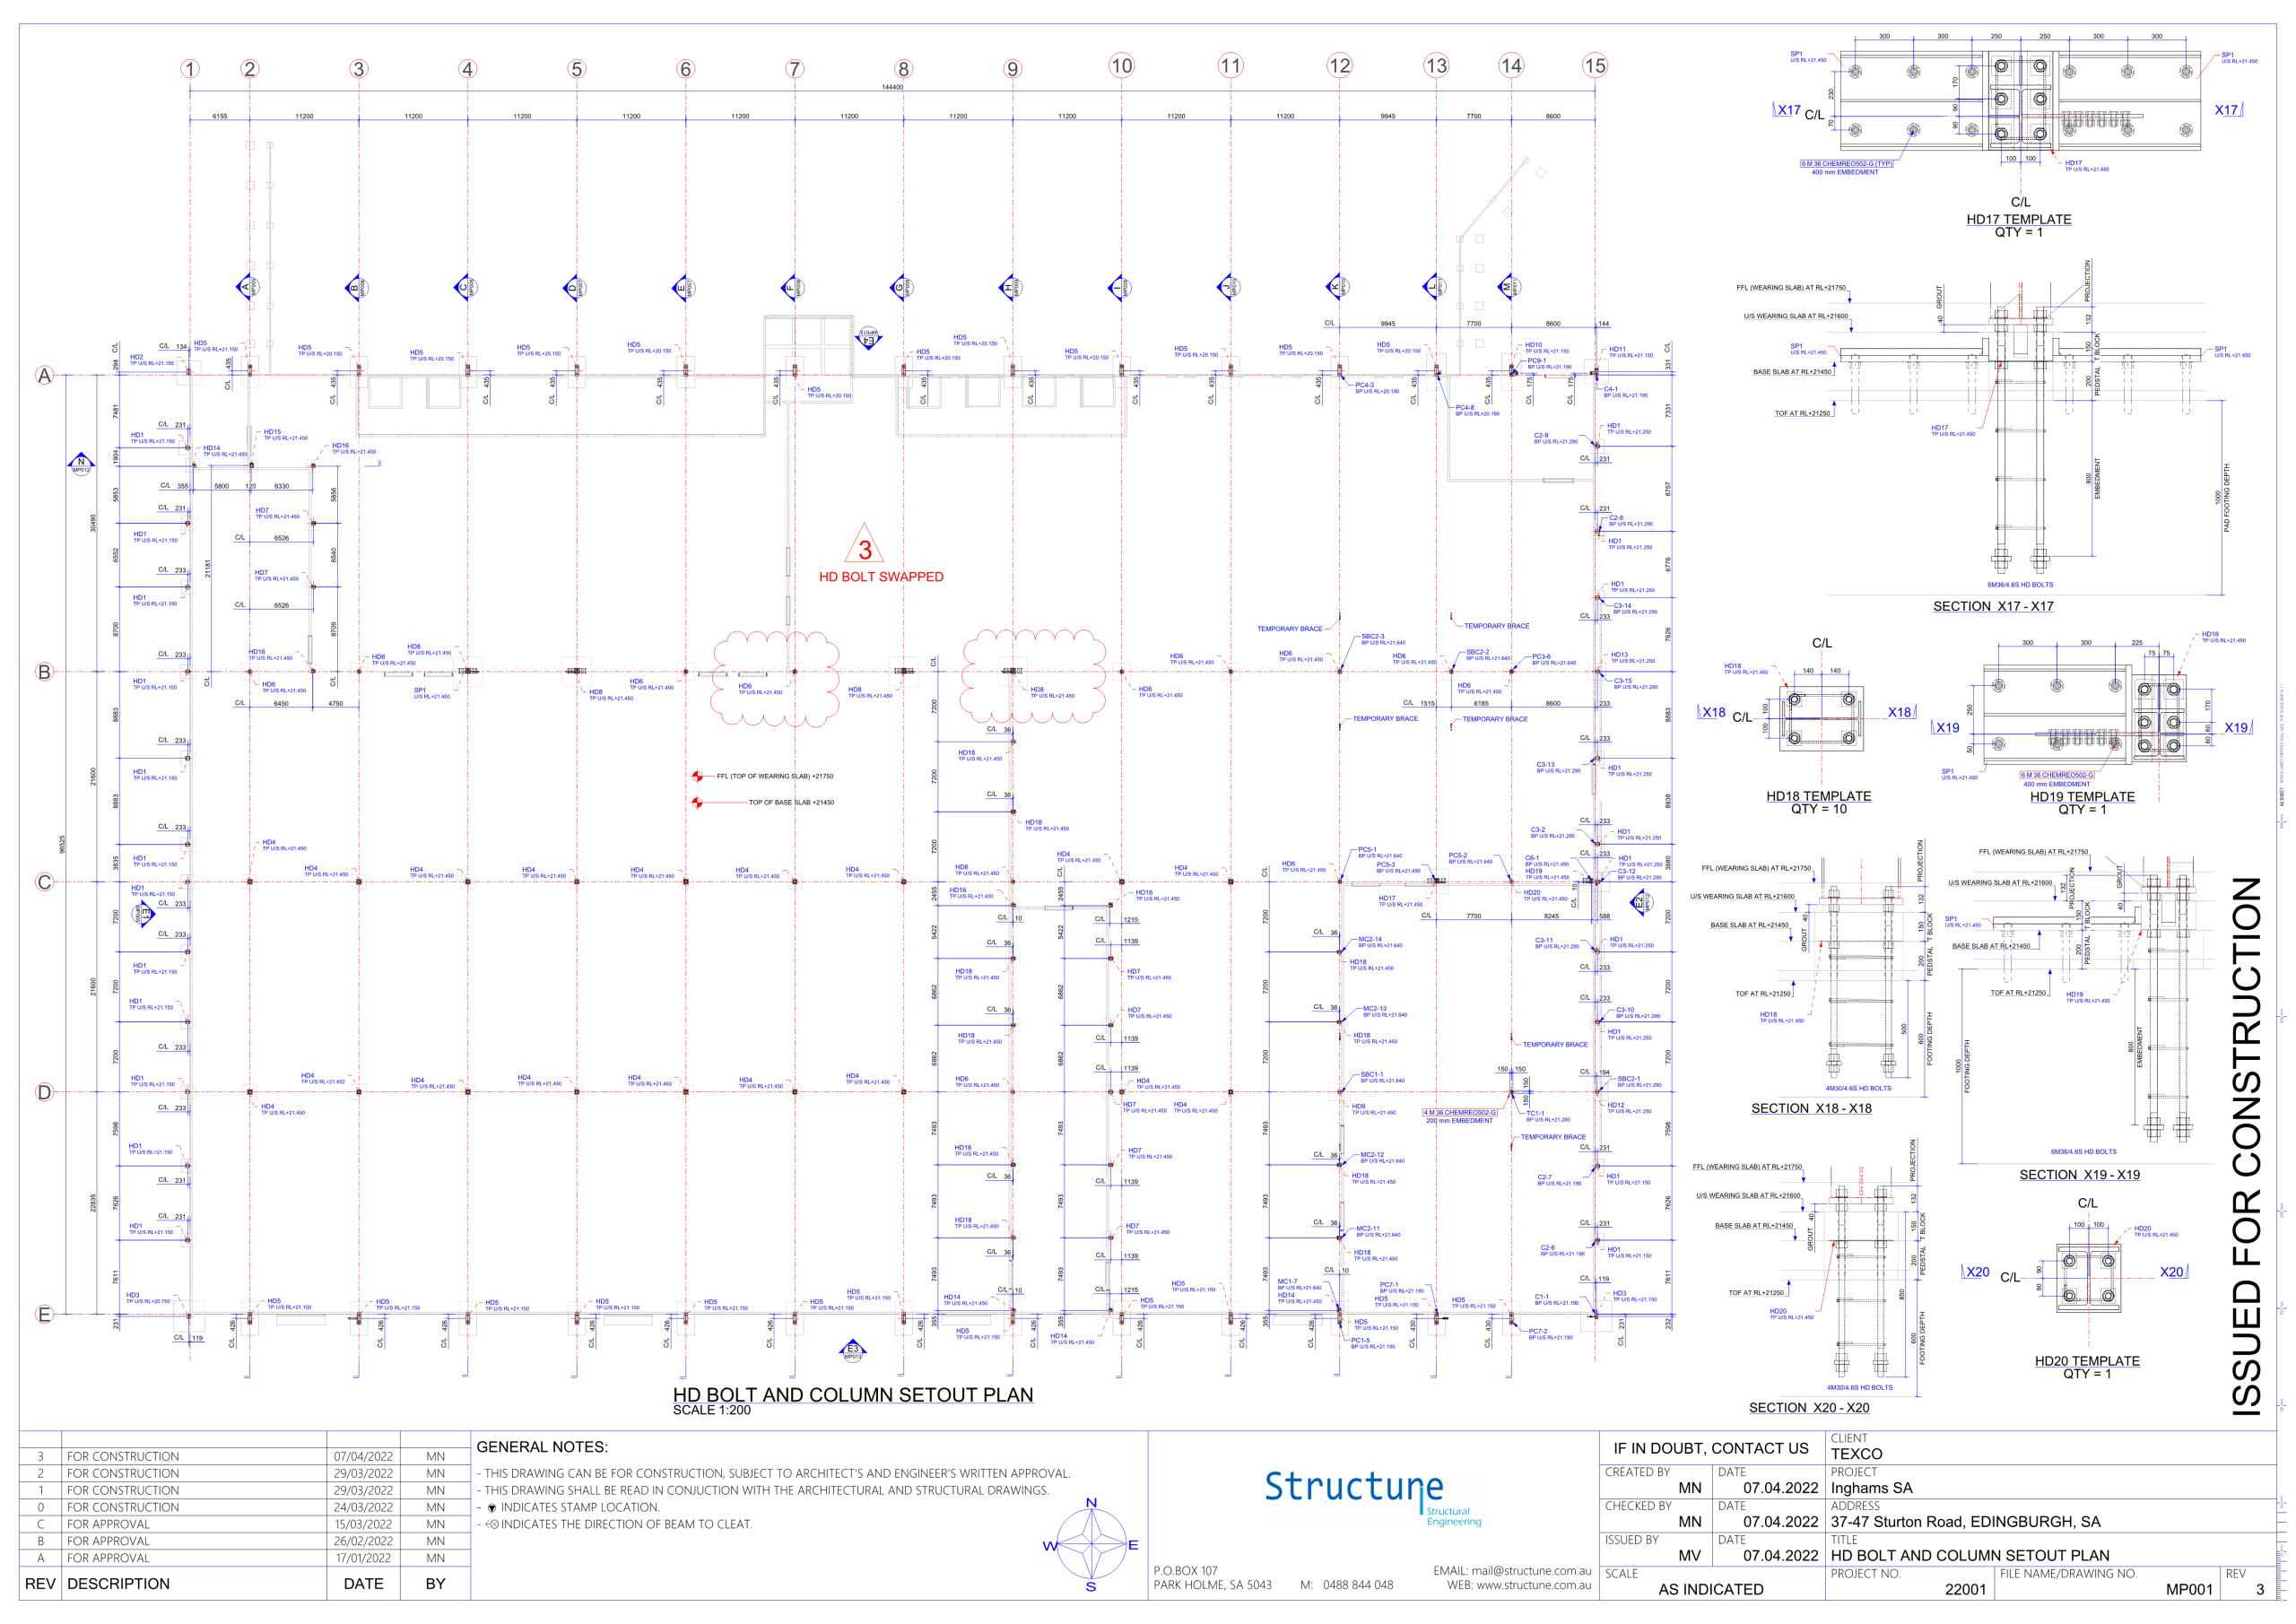
Task: Click 'HD19 TEMPLATE' label
Action: [2082, 797]
